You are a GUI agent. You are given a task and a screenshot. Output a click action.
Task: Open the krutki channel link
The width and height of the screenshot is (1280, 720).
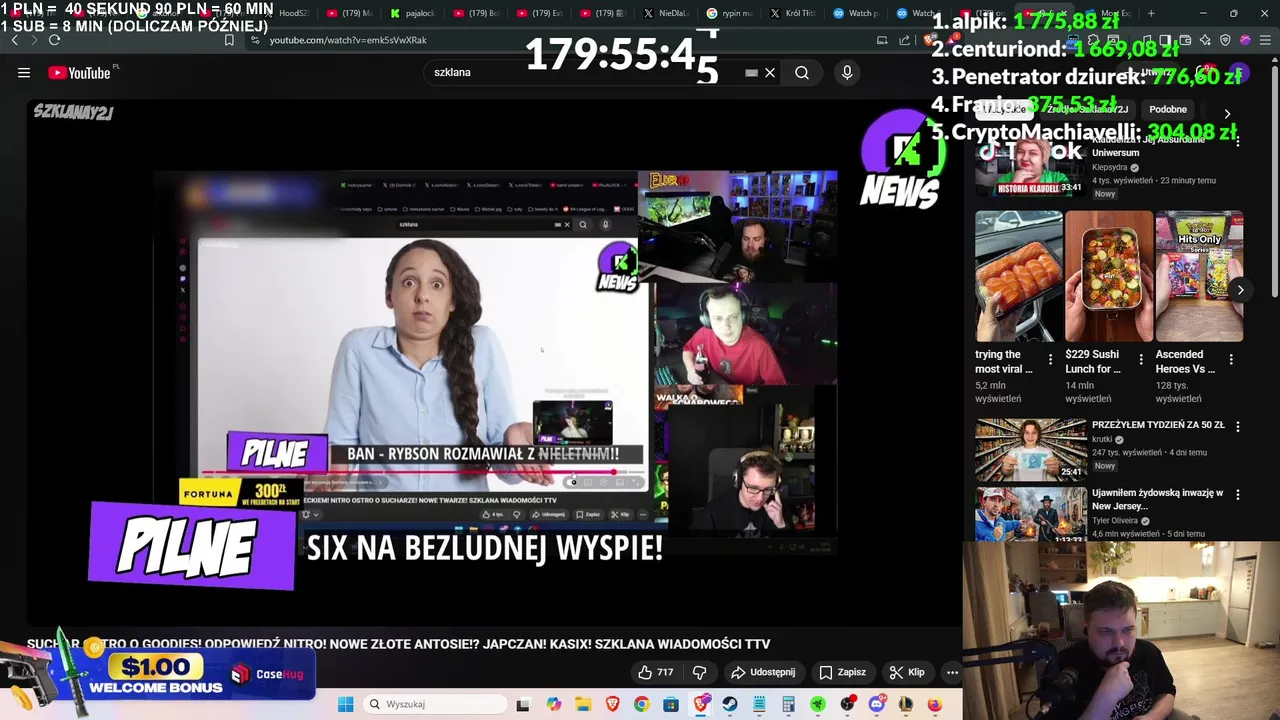pyautogui.click(x=1102, y=439)
